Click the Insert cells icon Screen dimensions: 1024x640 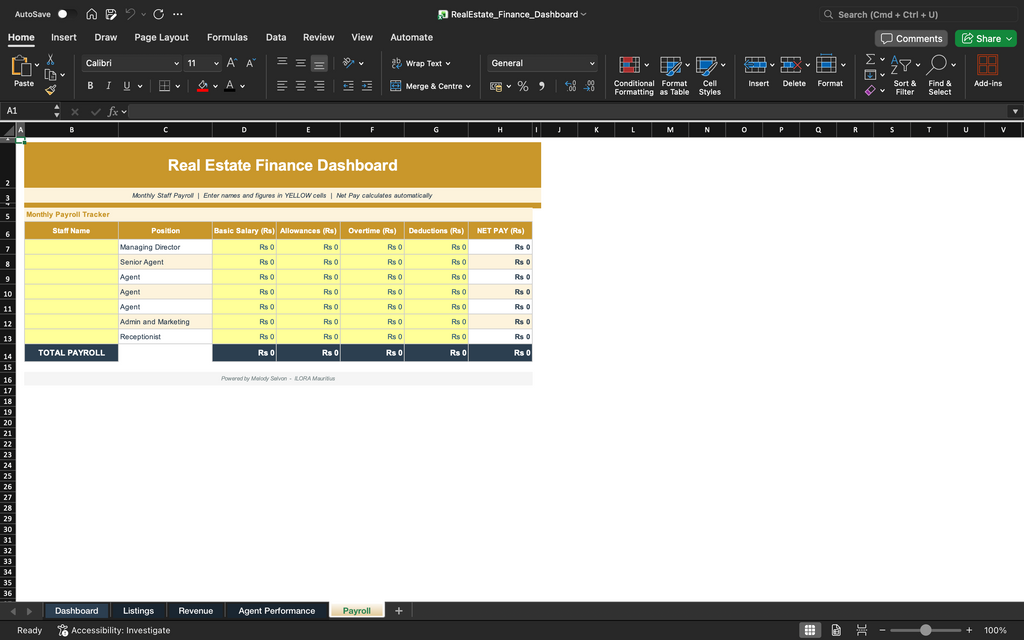(x=755, y=65)
